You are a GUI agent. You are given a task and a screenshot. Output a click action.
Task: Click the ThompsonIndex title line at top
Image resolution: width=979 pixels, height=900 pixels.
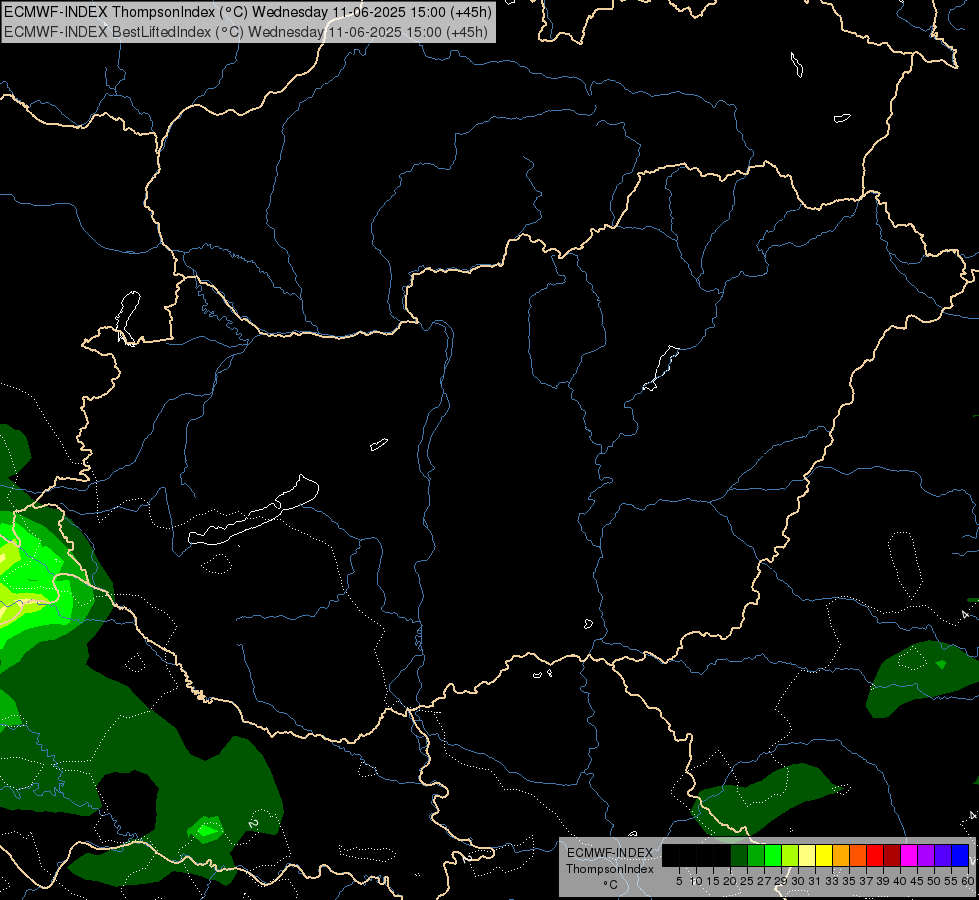point(248,11)
